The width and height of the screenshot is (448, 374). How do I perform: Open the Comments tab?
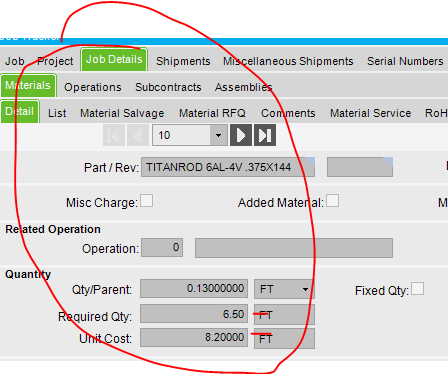(x=288, y=113)
